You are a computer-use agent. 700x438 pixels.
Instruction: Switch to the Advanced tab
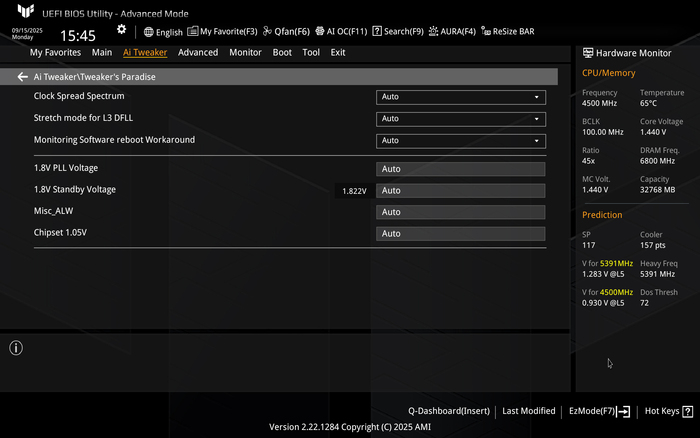[x=198, y=52]
